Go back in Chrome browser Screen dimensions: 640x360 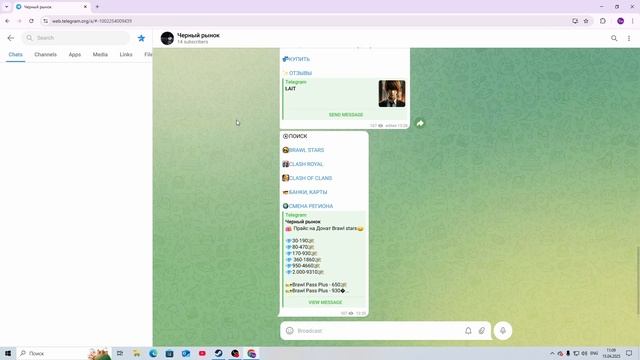coord(7,21)
